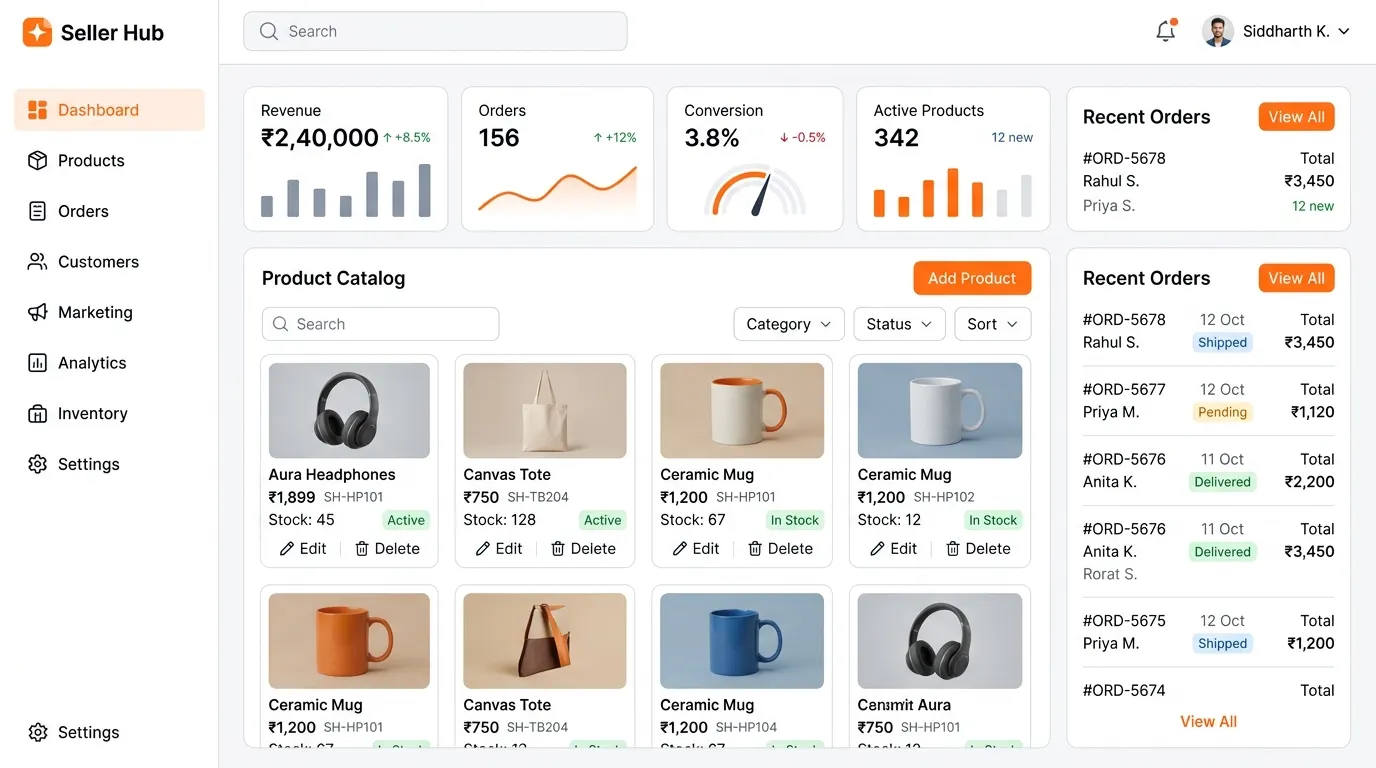1376x768 pixels.
Task: Go to Dashboard in sidebar
Action: pyautogui.click(x=109, y=110)
